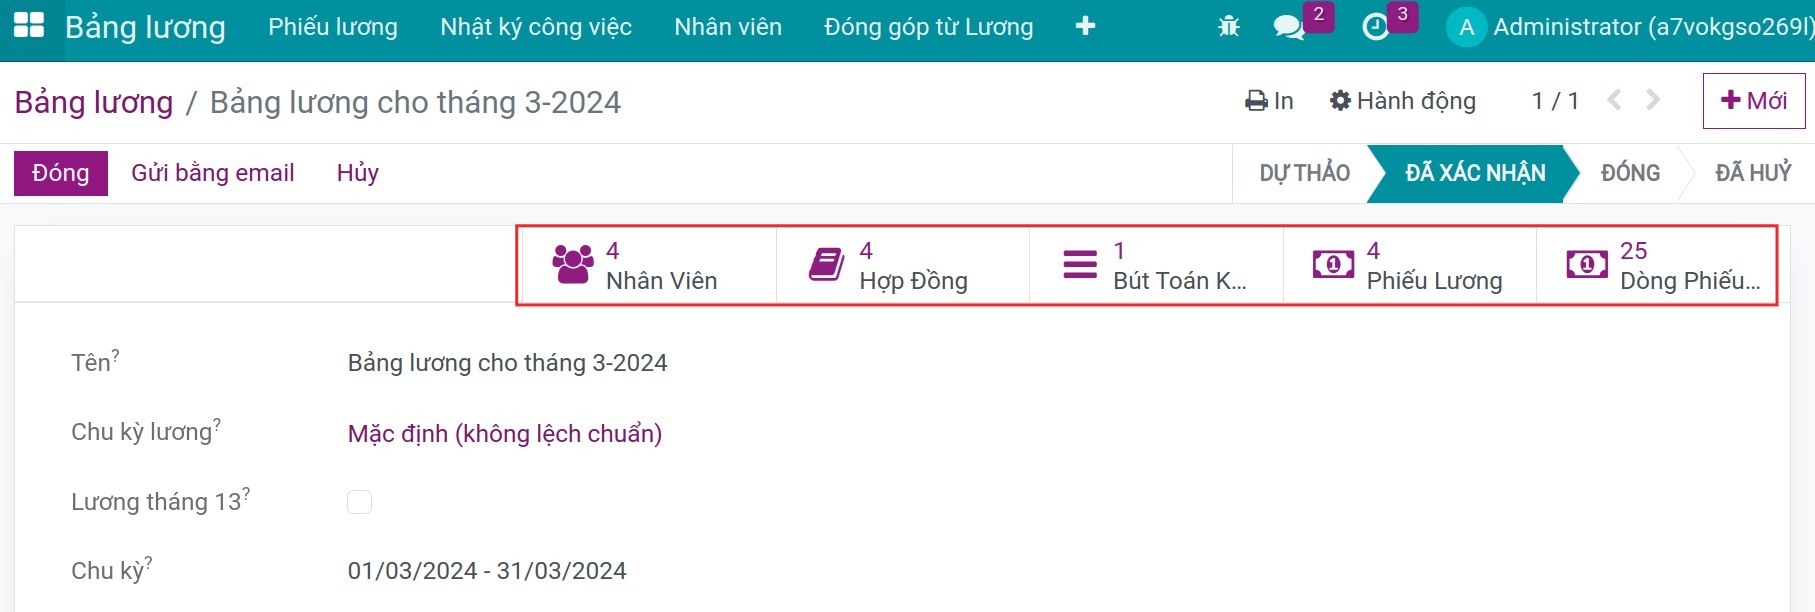Open the Bút Toán smart button
The height and width of the screenshot is (612, 1815).
(x=1155, y=263)
